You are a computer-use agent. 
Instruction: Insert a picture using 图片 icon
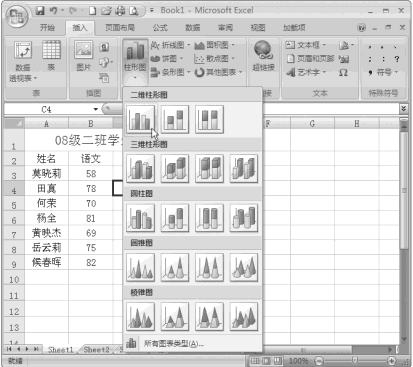pyautogui.click(x=83, y=56)
